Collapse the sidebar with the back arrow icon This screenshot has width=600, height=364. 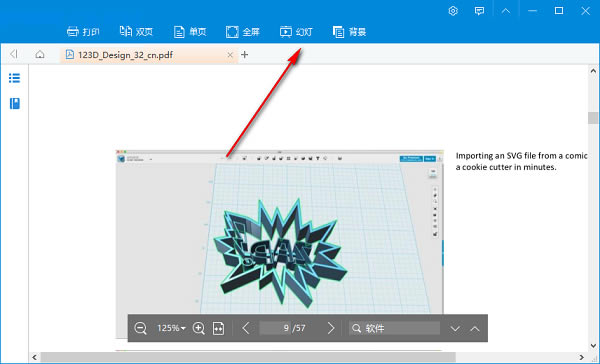[x=14, y=54]
